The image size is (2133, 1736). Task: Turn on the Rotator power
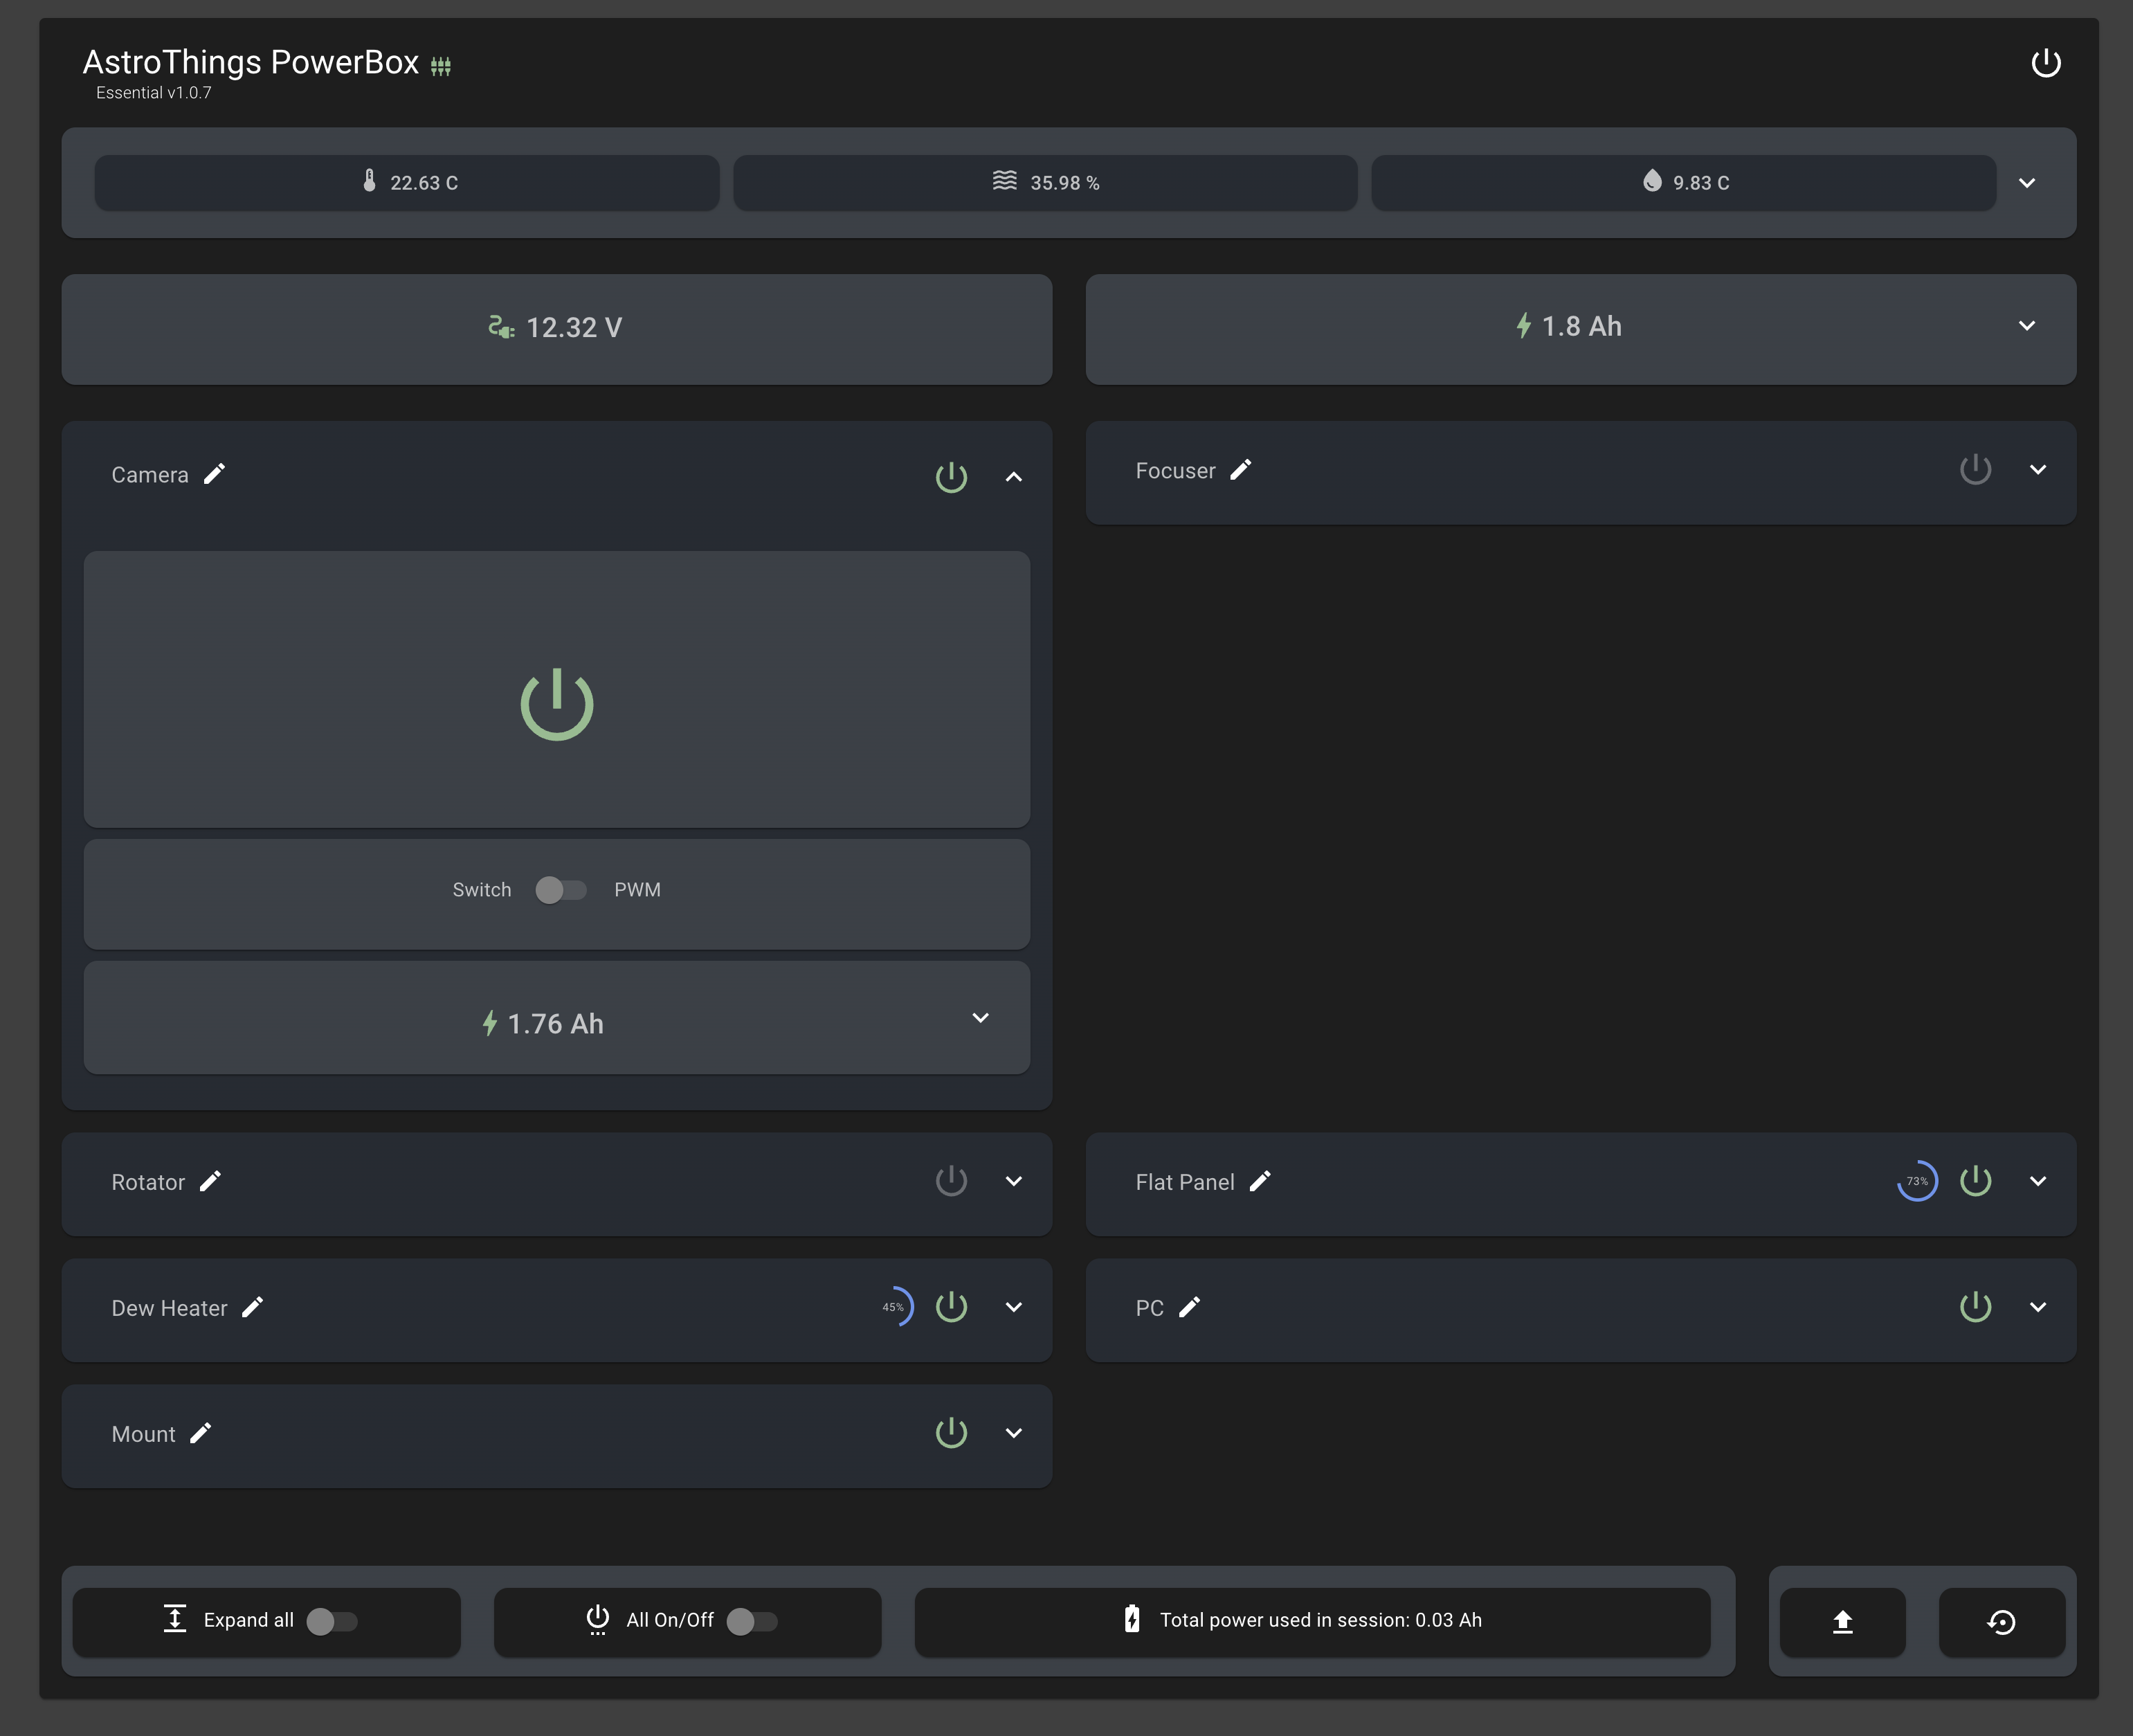(x=951, y=1181)
